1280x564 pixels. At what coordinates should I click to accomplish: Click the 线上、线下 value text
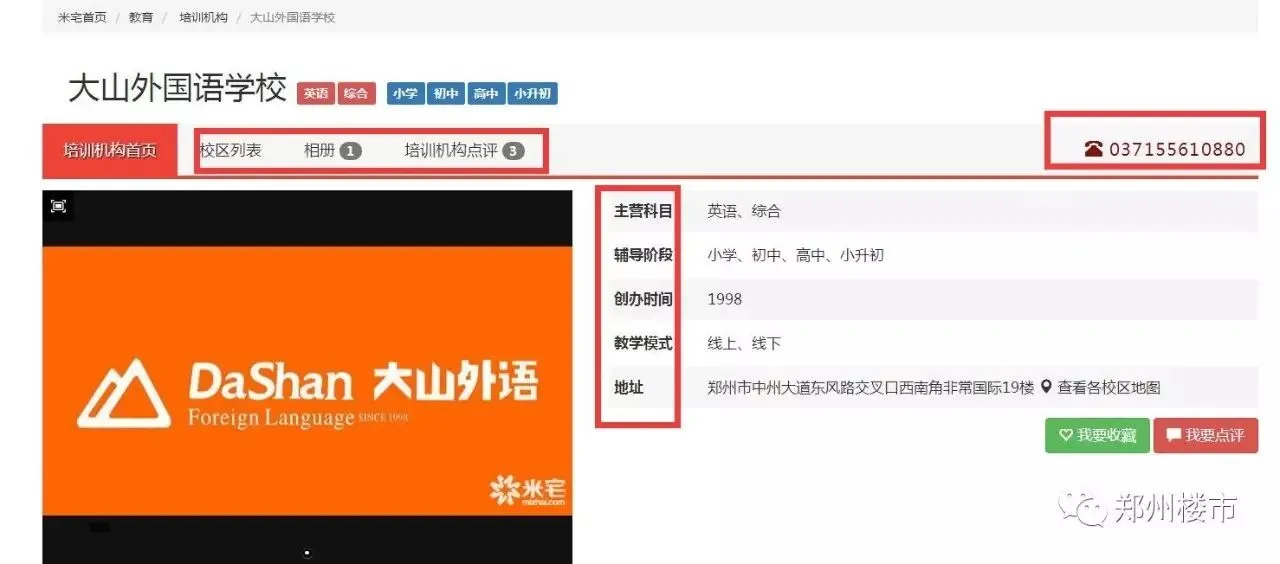tap(744, 343)
